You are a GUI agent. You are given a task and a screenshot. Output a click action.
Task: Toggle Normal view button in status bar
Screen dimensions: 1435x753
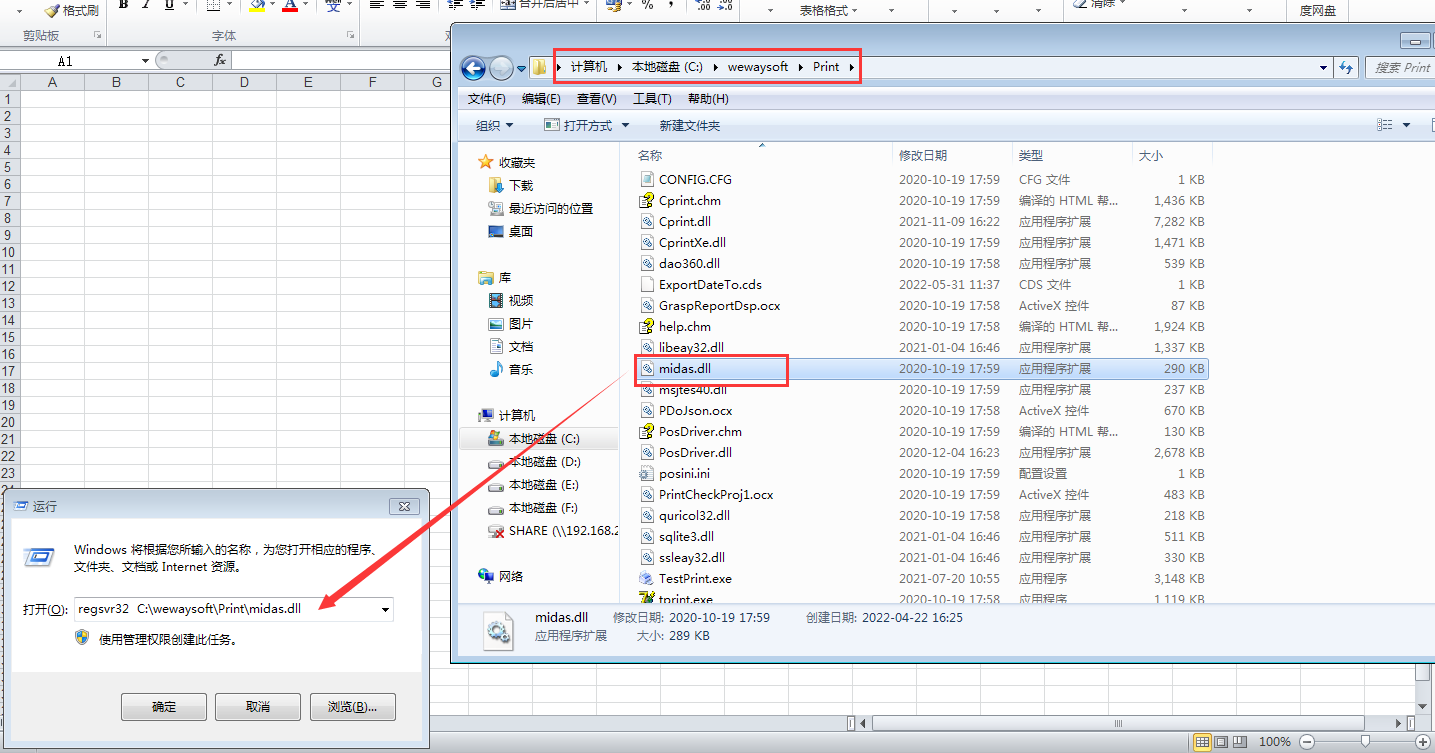tap(1204, 742)
